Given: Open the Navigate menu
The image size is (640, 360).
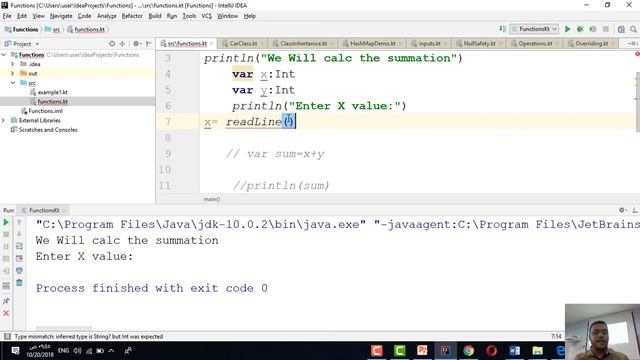Looking at the screenshot, I should (61, 16).
